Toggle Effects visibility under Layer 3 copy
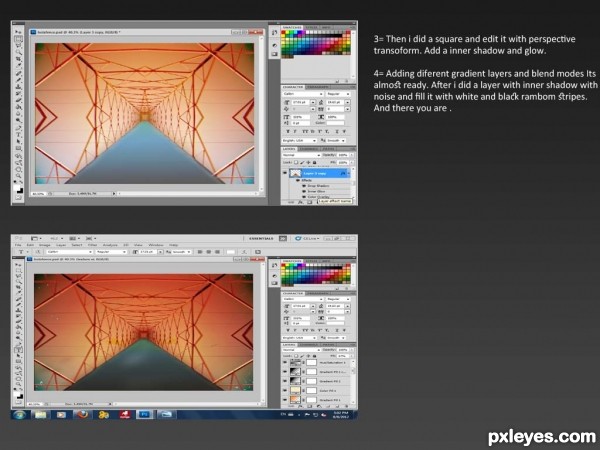This screenshot has width=600, height=450. tap(298, 180)
